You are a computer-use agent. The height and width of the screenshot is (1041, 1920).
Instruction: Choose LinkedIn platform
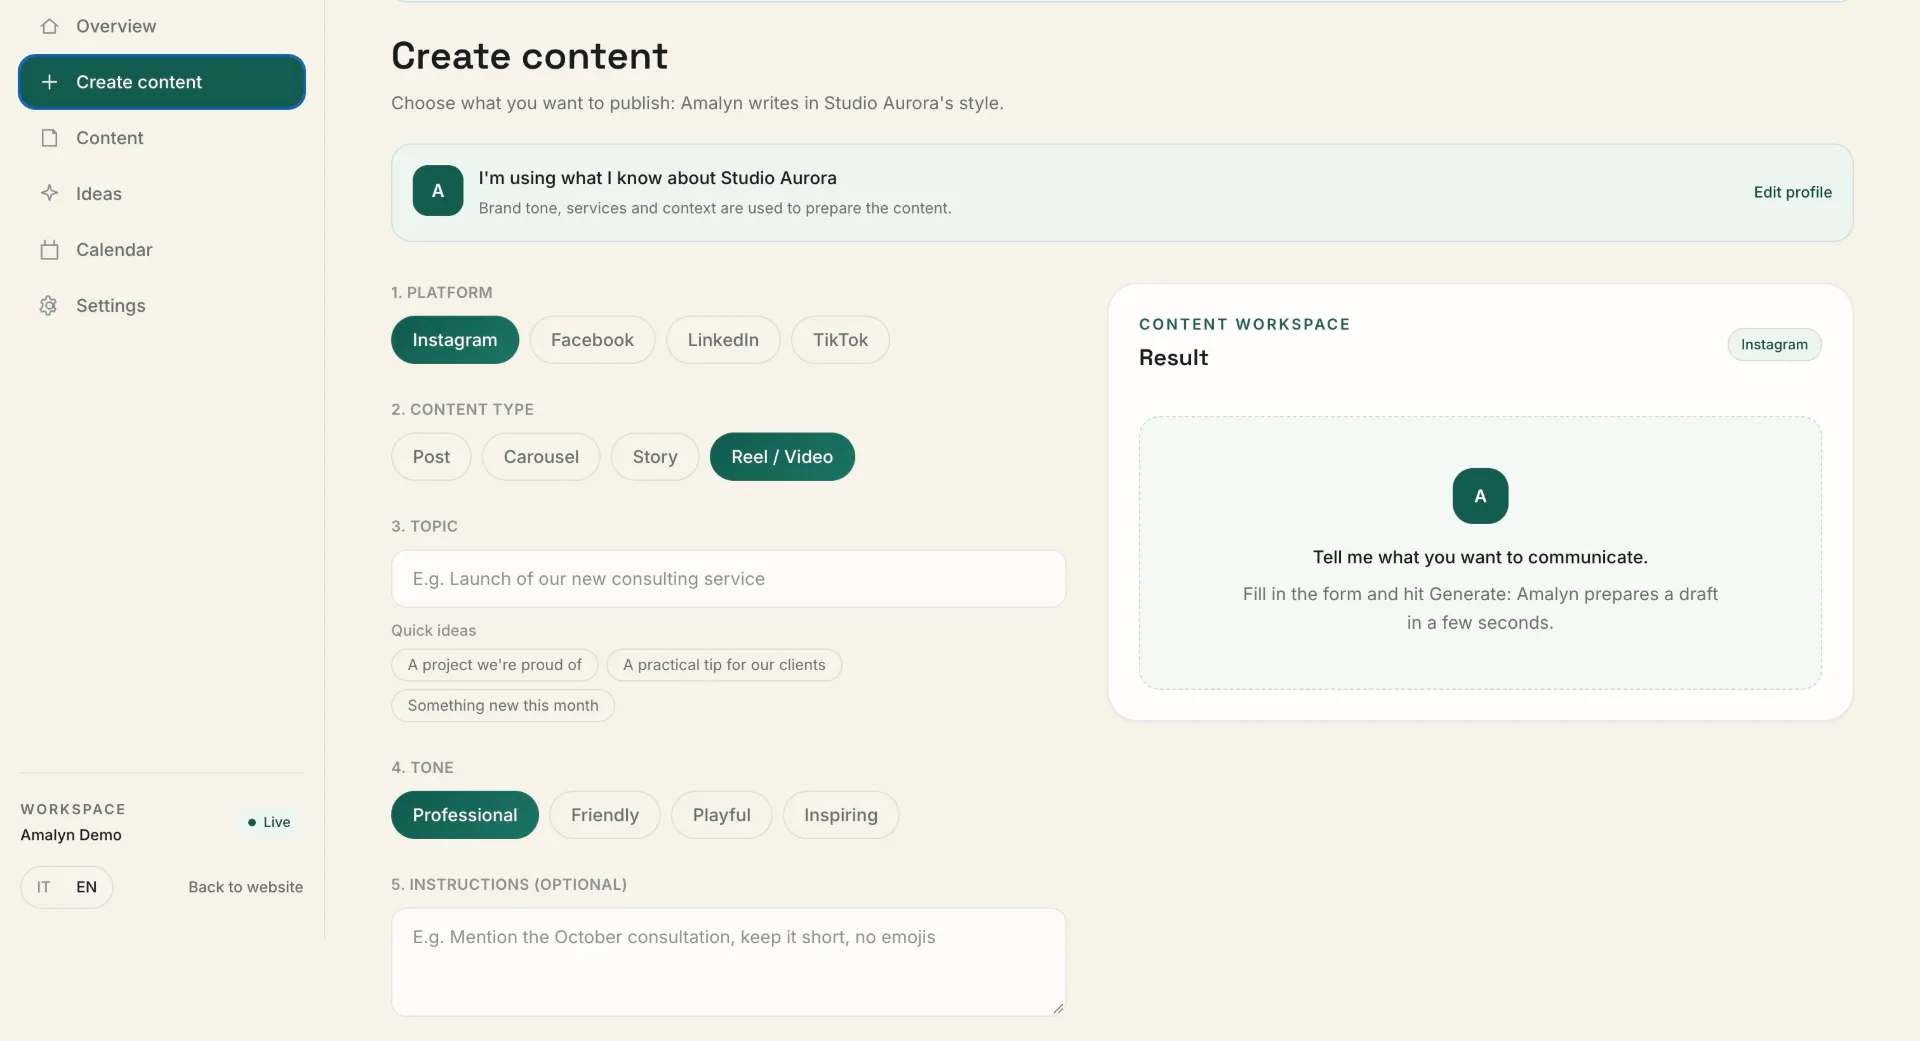(x=723, y=340)
